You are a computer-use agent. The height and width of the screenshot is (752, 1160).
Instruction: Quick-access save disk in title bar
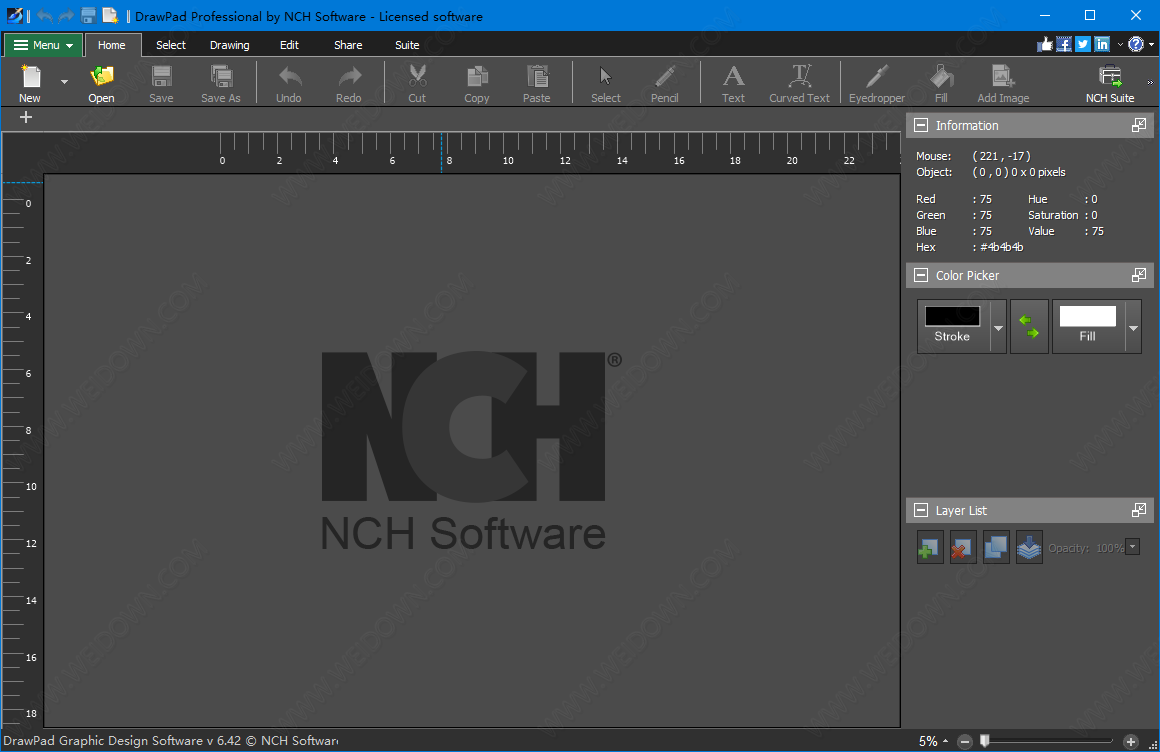click(x=88, y=16)
